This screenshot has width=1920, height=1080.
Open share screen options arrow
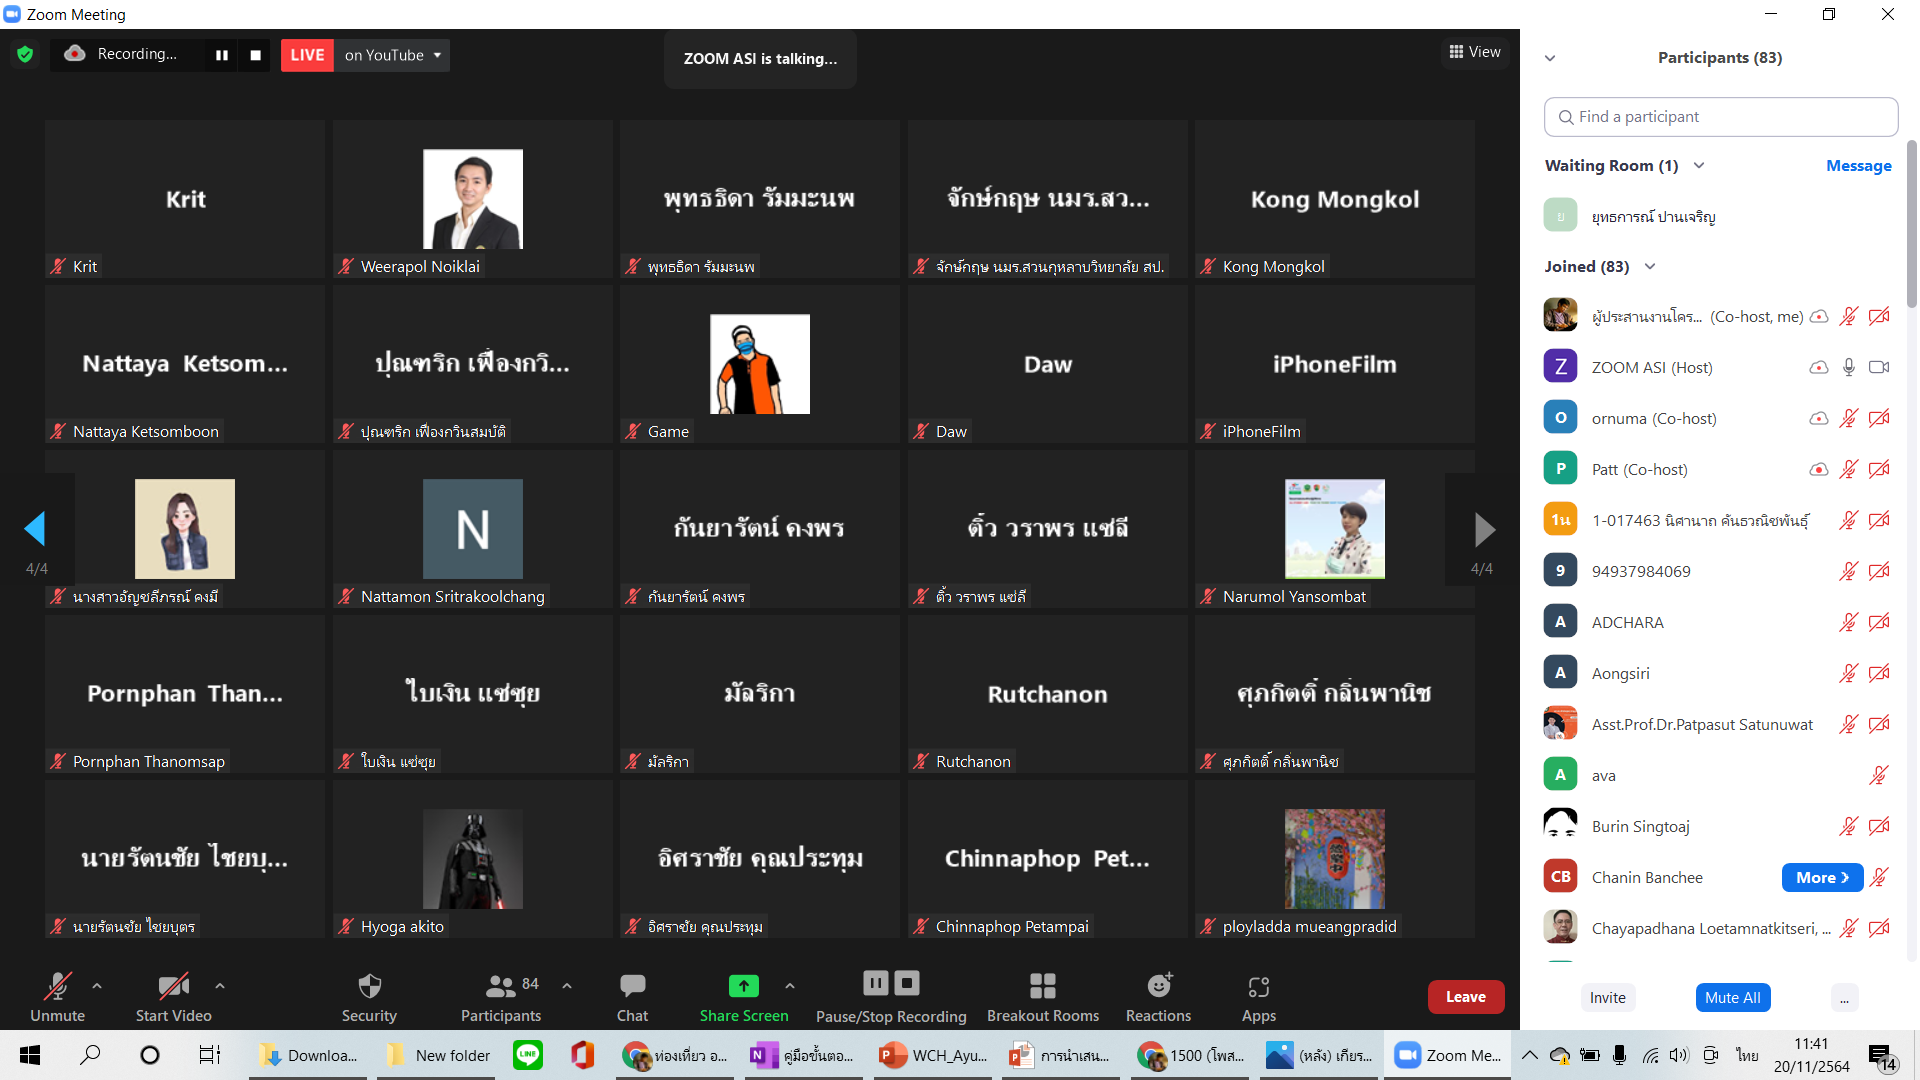click(x=790, y=986)
